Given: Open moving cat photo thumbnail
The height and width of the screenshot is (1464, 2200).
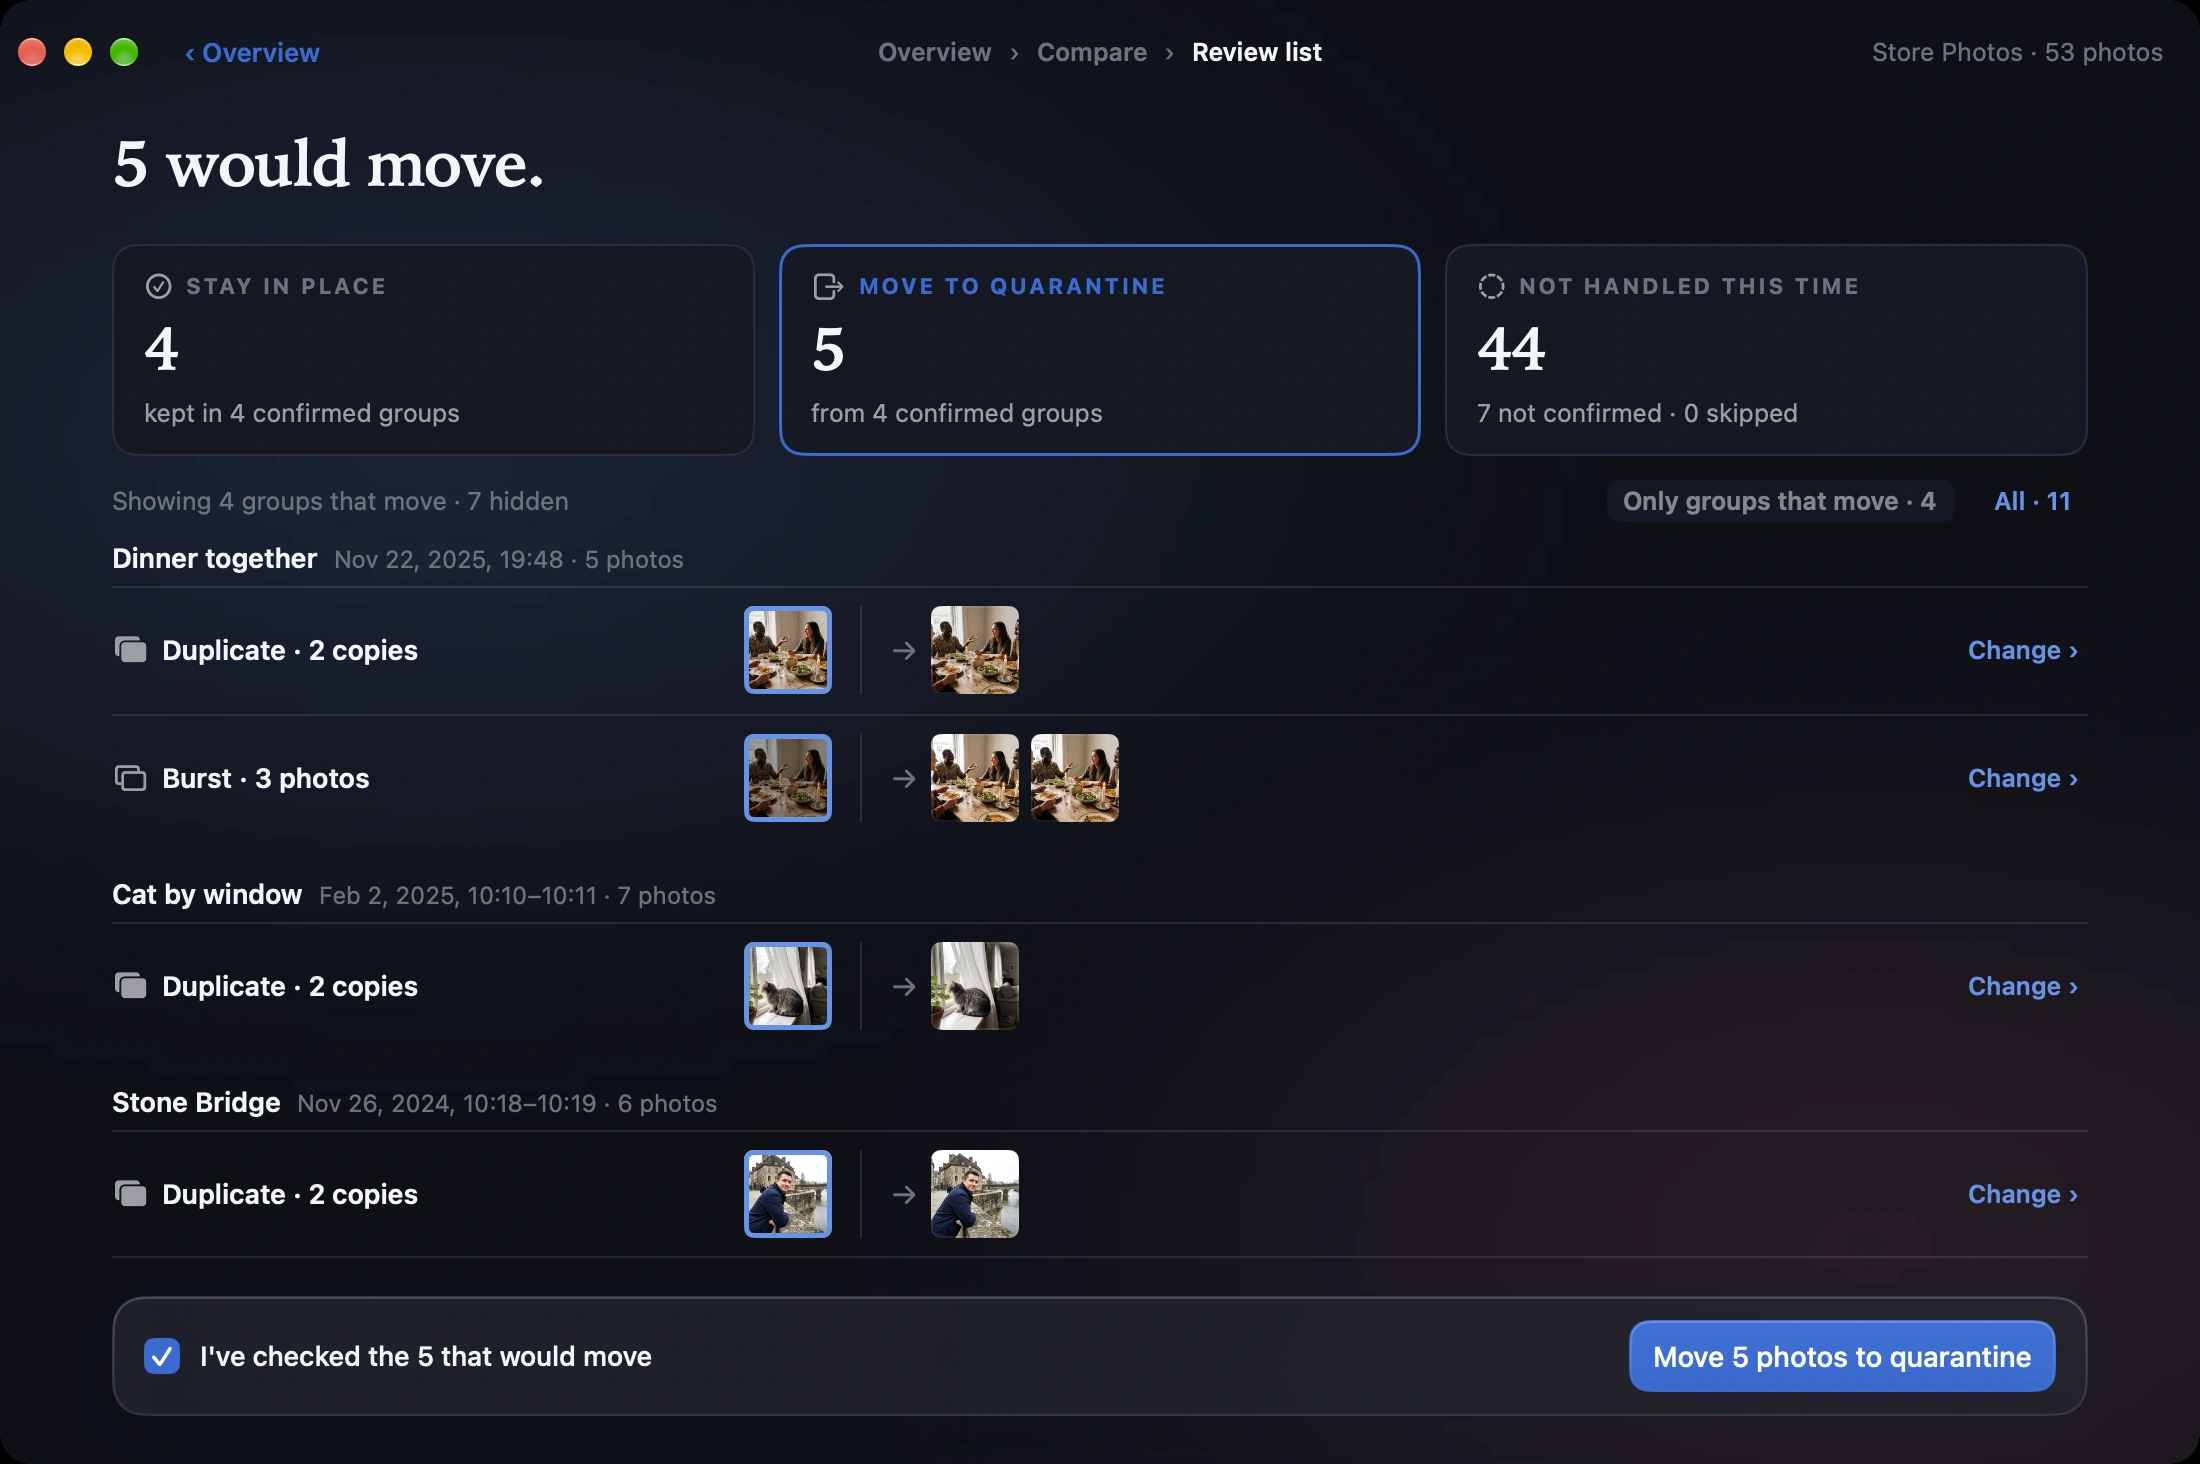Looking at the screenshot, I should 975,986.
